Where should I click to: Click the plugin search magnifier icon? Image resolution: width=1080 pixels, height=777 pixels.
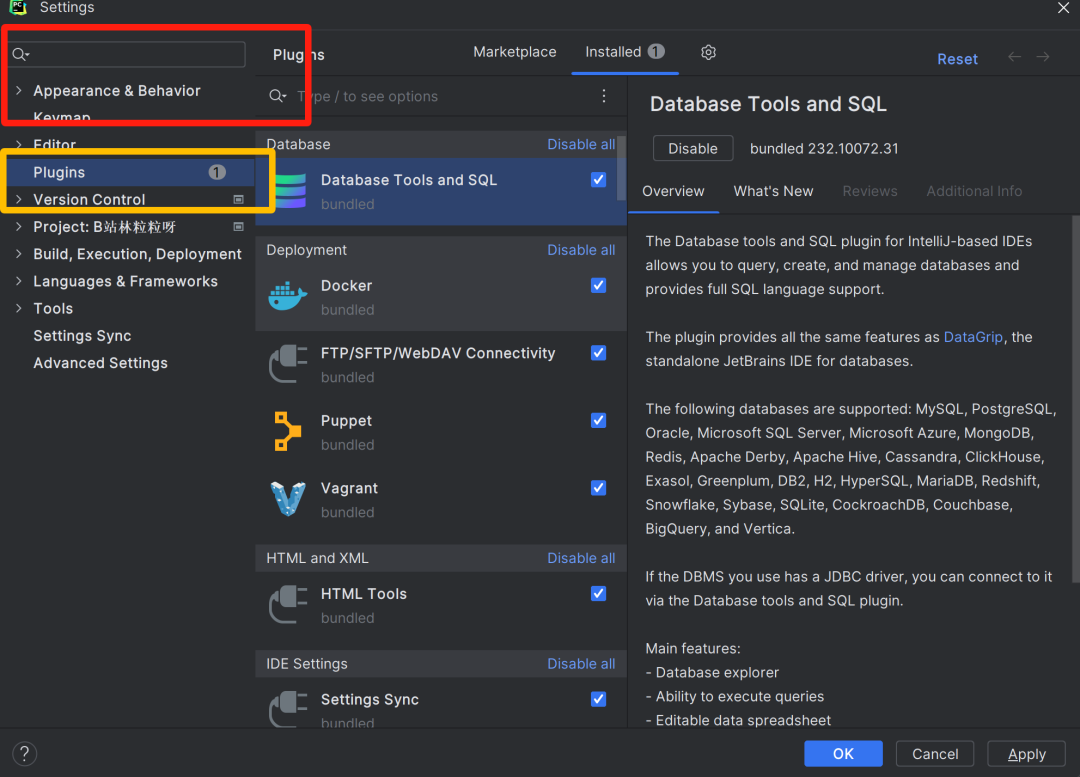click(277, 96)
